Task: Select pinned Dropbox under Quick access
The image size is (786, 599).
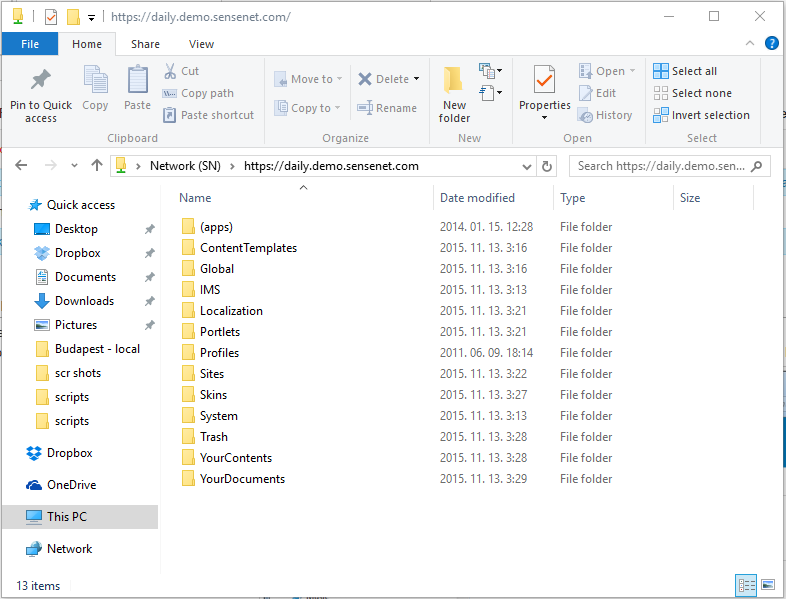Action: (x=78, y=253)
